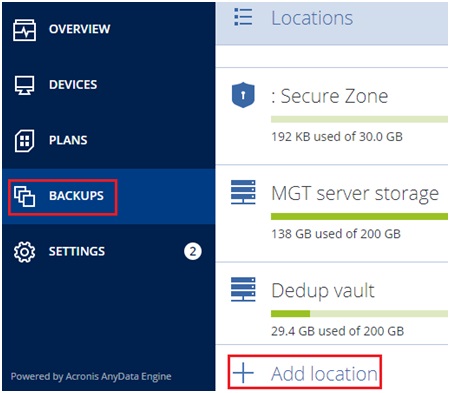Click the Locations list icon
The height and width of the screenshot is (393, 450).
coord(243,17)
